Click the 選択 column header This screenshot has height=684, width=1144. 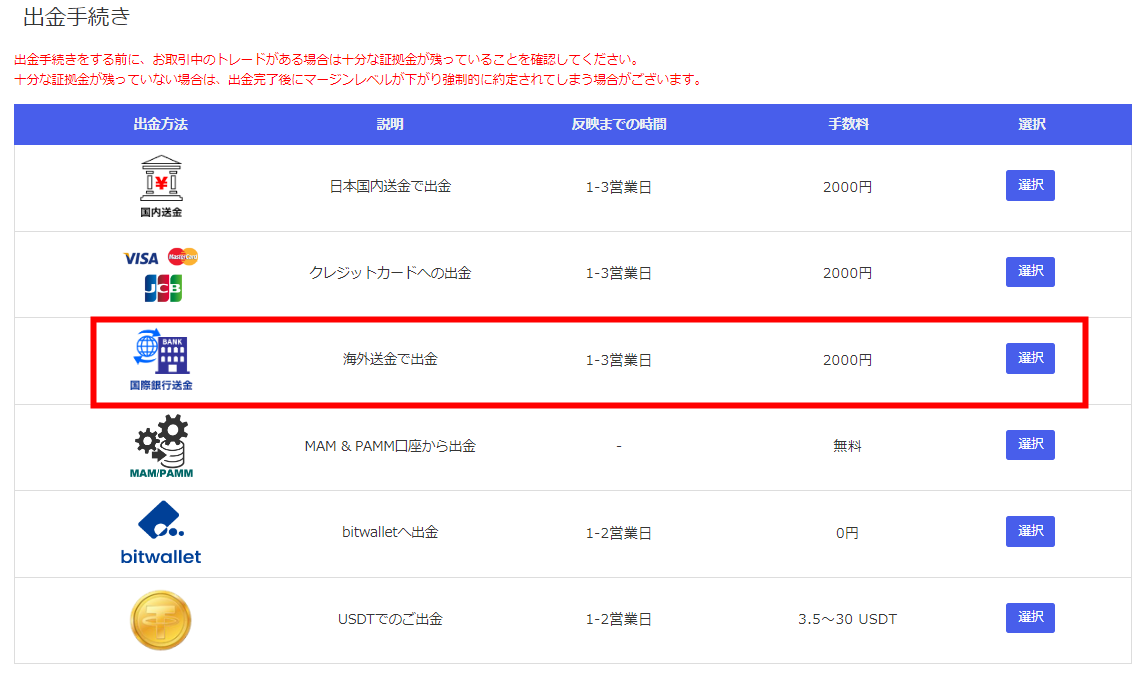click(x=1032, y=124)
